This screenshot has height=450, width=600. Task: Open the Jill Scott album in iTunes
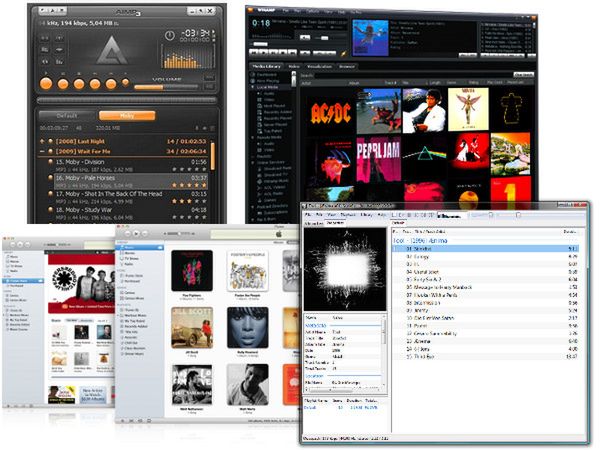click(192, 328)
